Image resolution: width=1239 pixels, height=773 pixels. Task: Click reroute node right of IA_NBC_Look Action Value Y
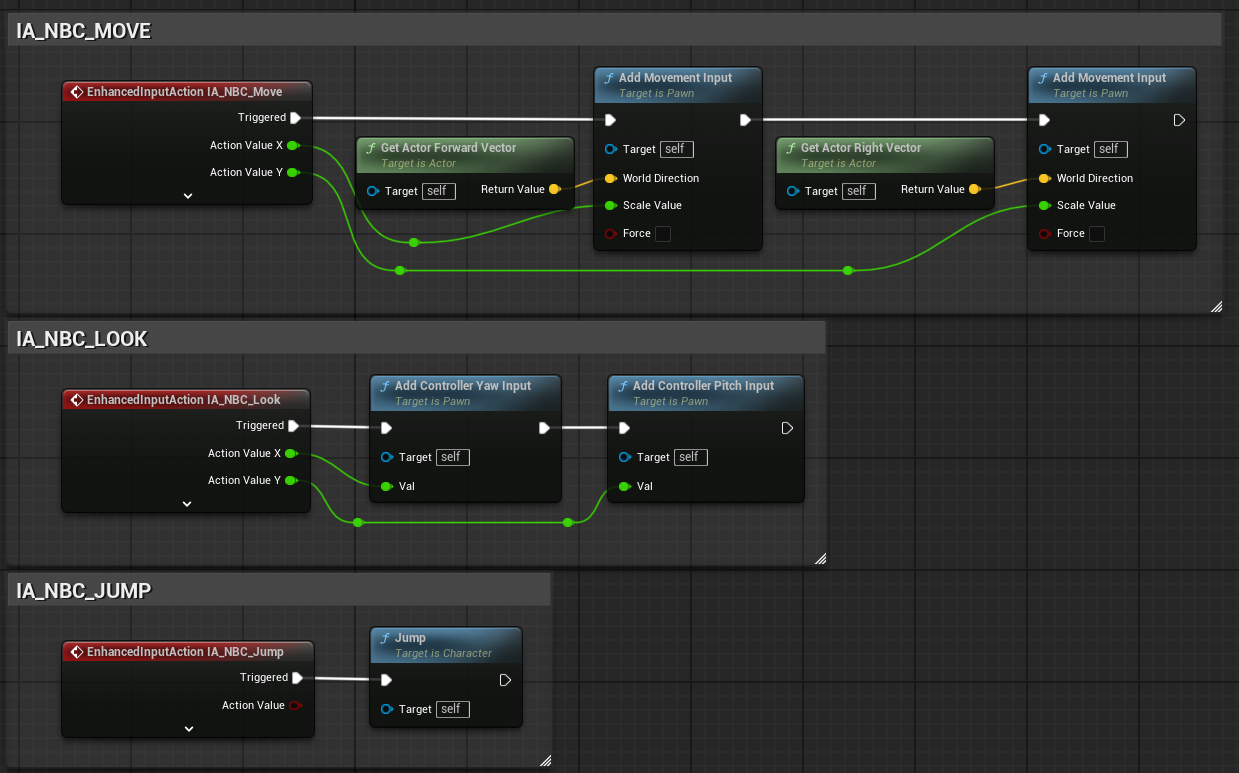coord(358,522)
